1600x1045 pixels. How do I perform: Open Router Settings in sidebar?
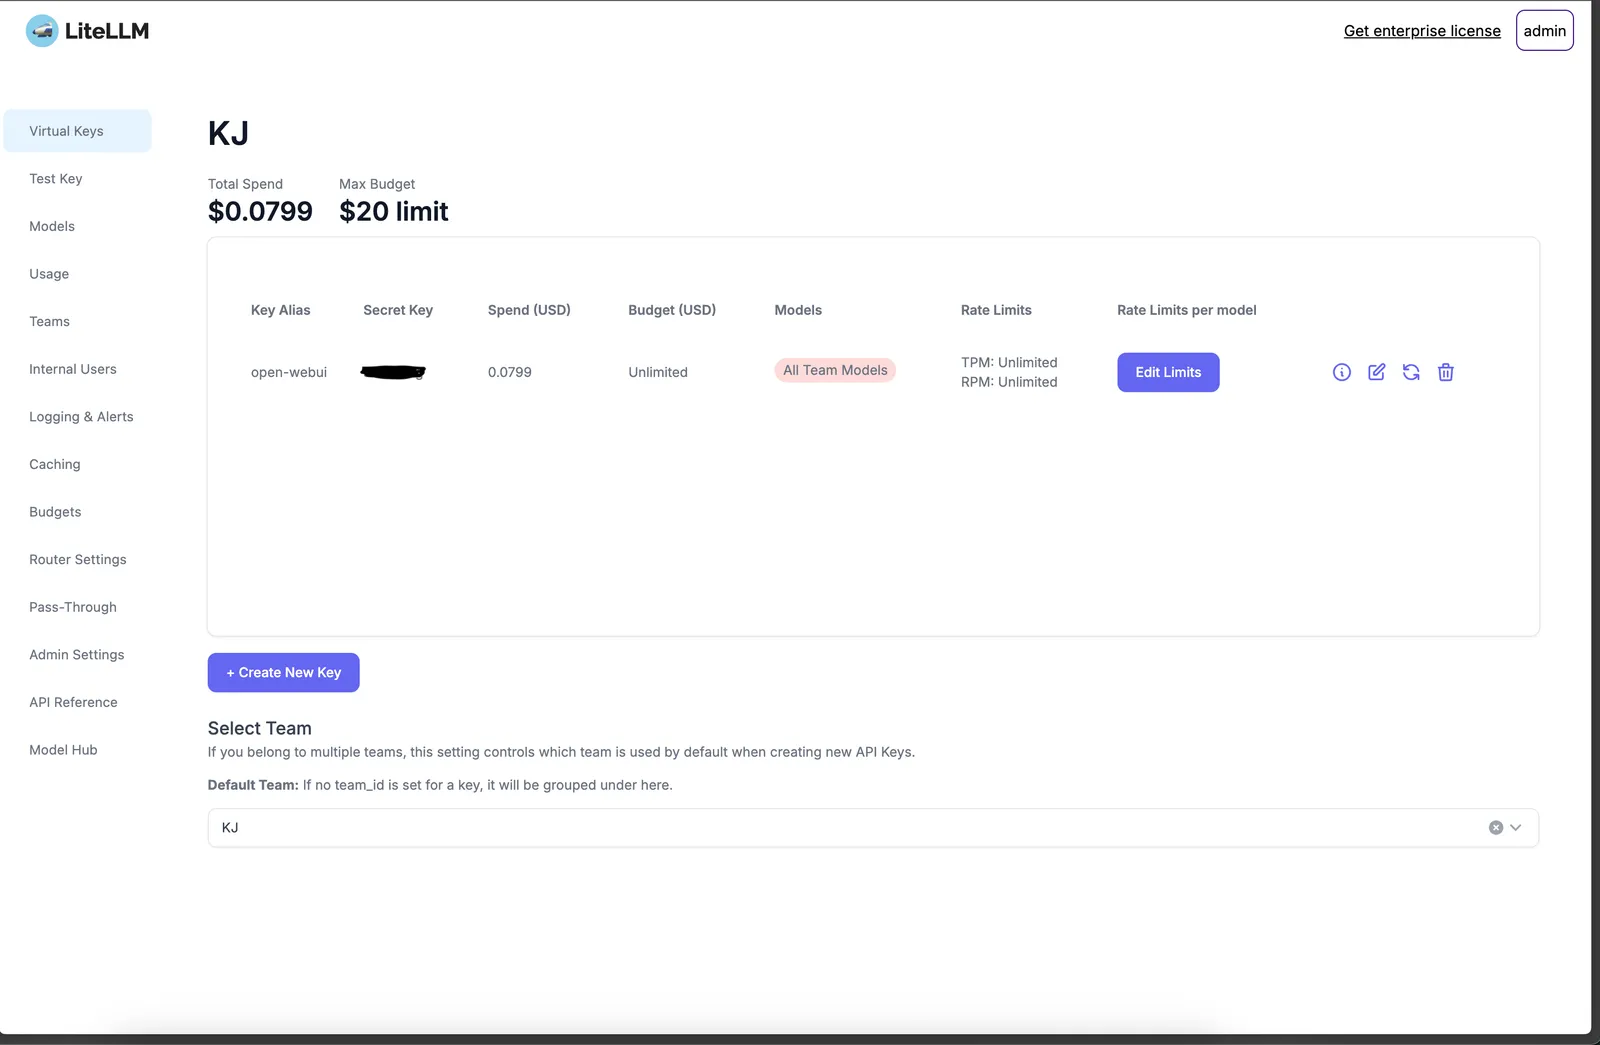[x=78, y=560]
